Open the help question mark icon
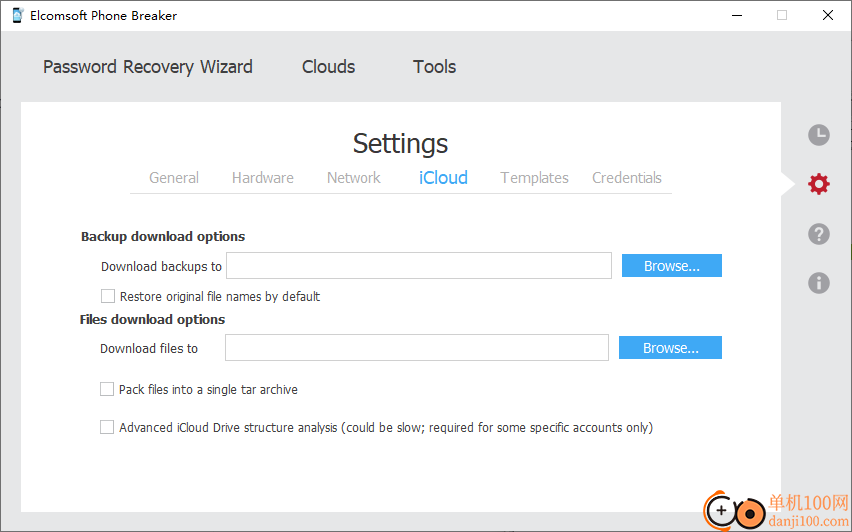This screenshot has width=852, height=532. pyautogui.click(x=818, y=234)
